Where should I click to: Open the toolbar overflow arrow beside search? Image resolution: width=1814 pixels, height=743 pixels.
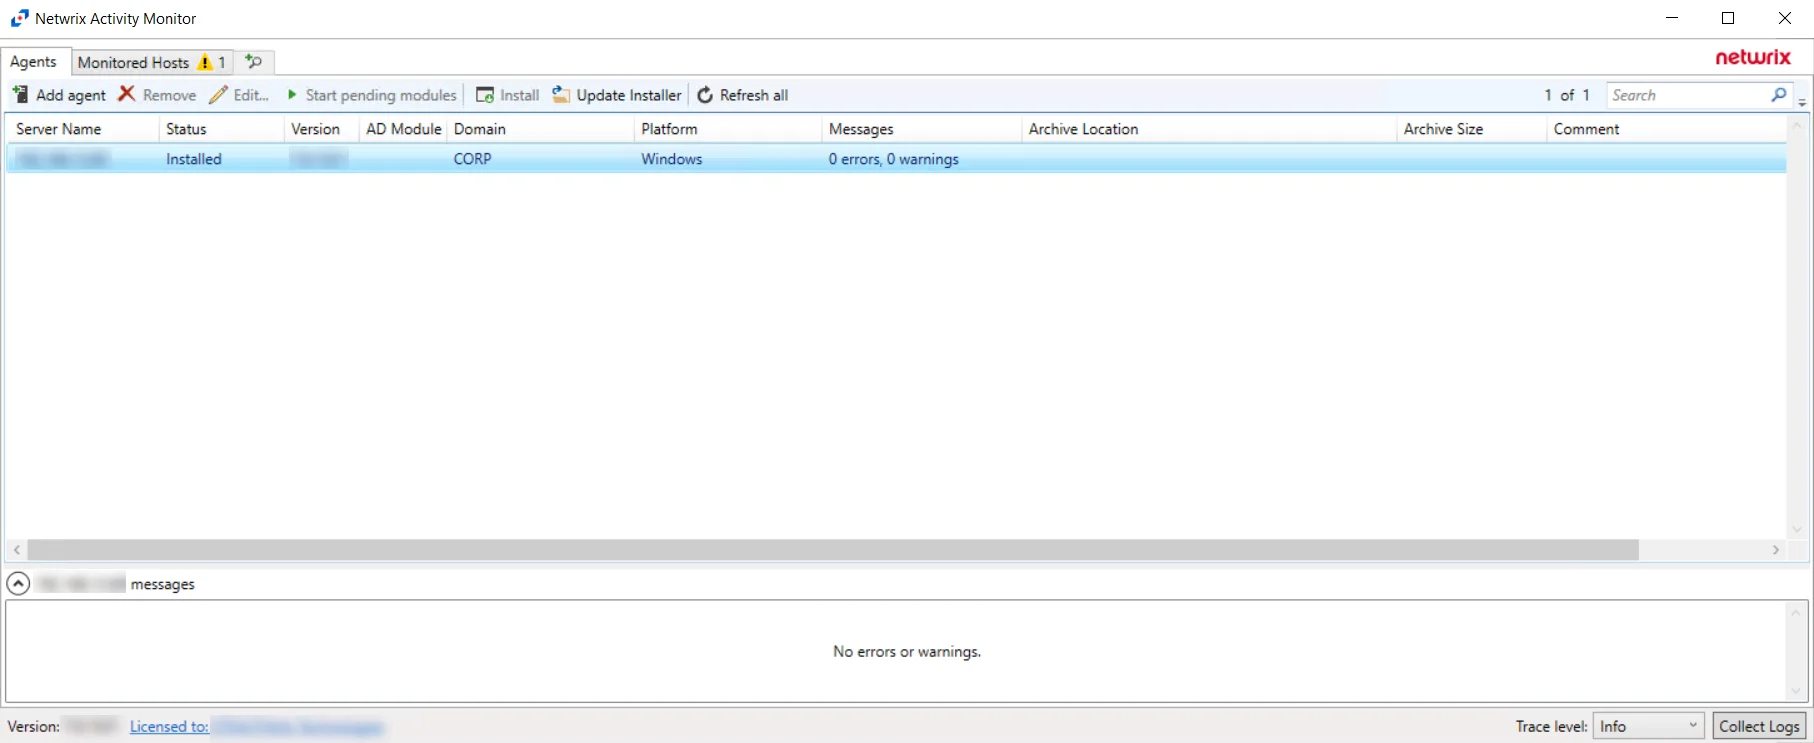tap(1802, 102)
